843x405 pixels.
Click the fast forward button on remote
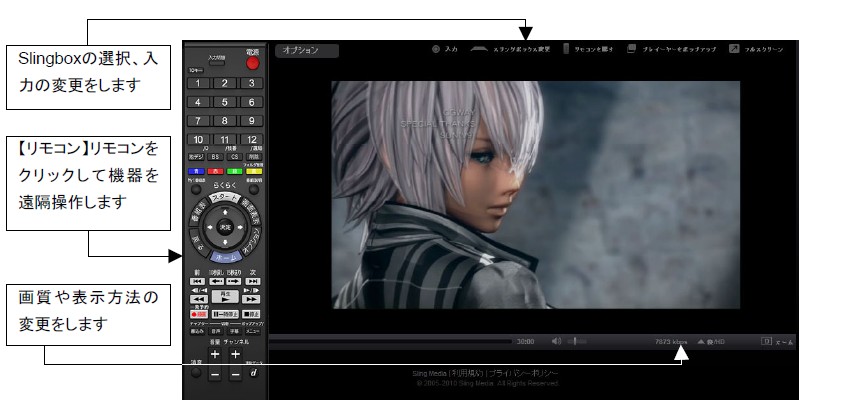(252, 299)
